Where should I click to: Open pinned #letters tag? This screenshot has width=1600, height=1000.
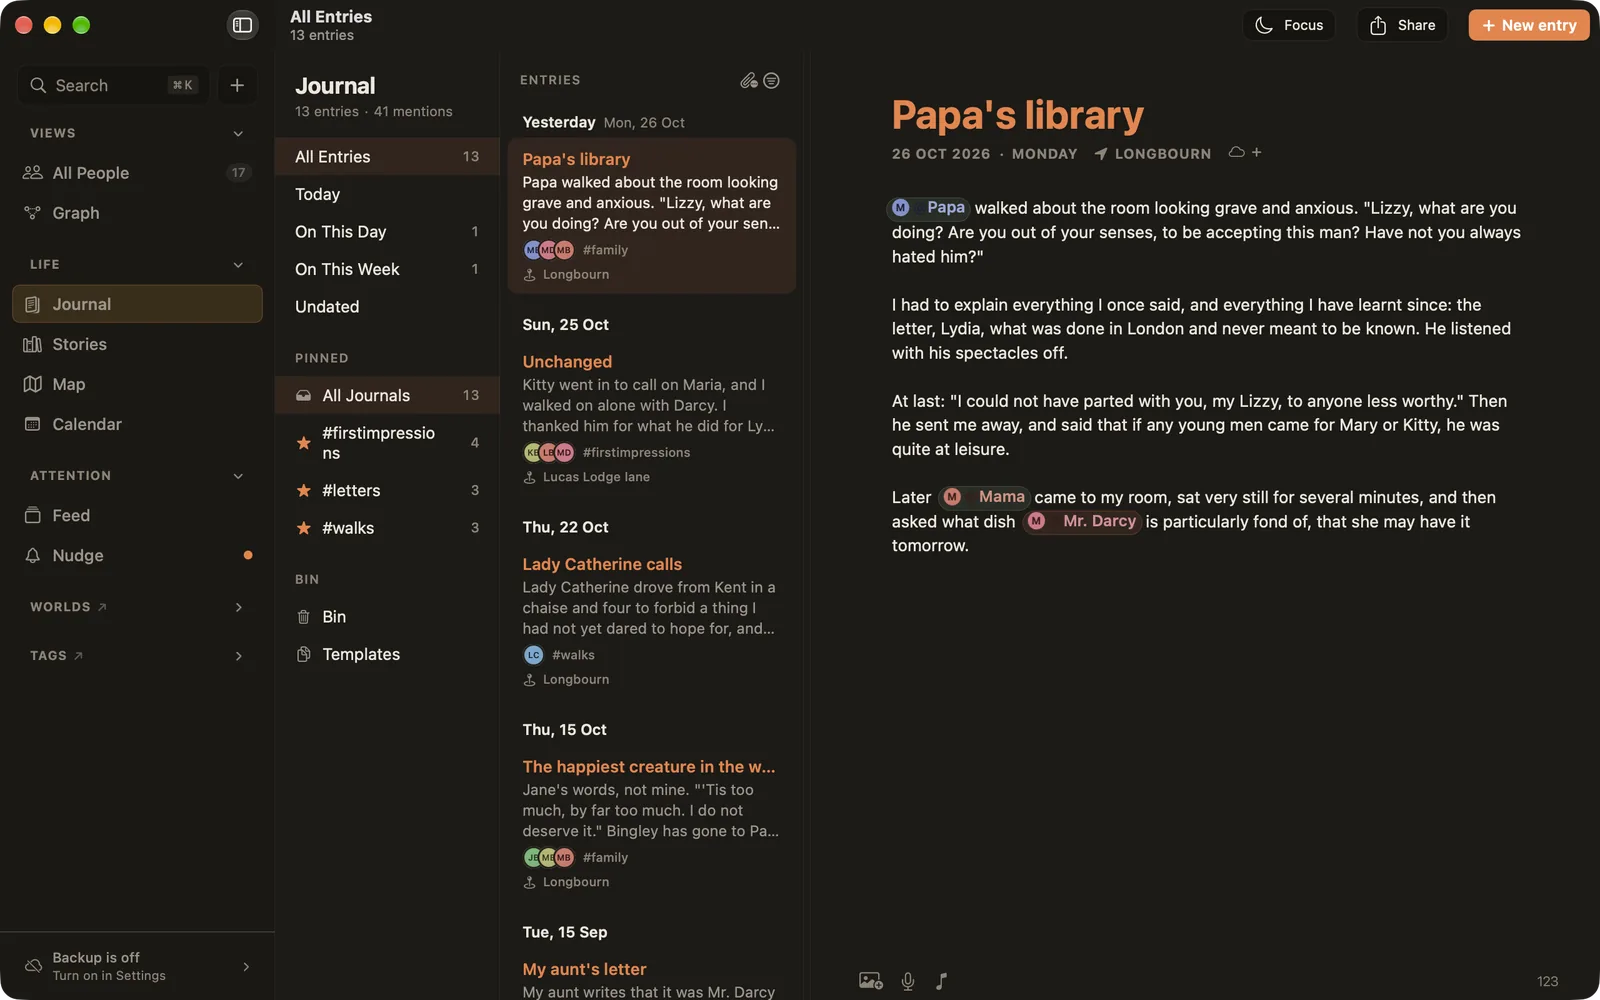coord(387,490)
